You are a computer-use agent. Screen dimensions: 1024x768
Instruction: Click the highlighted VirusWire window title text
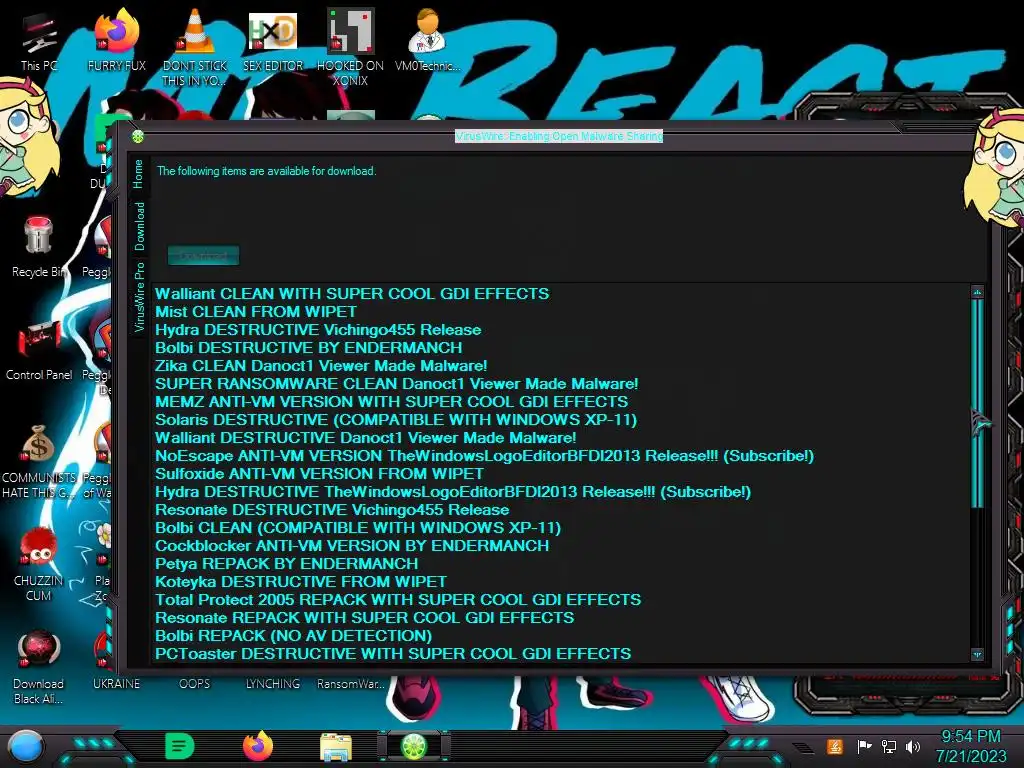coord(559,136)
